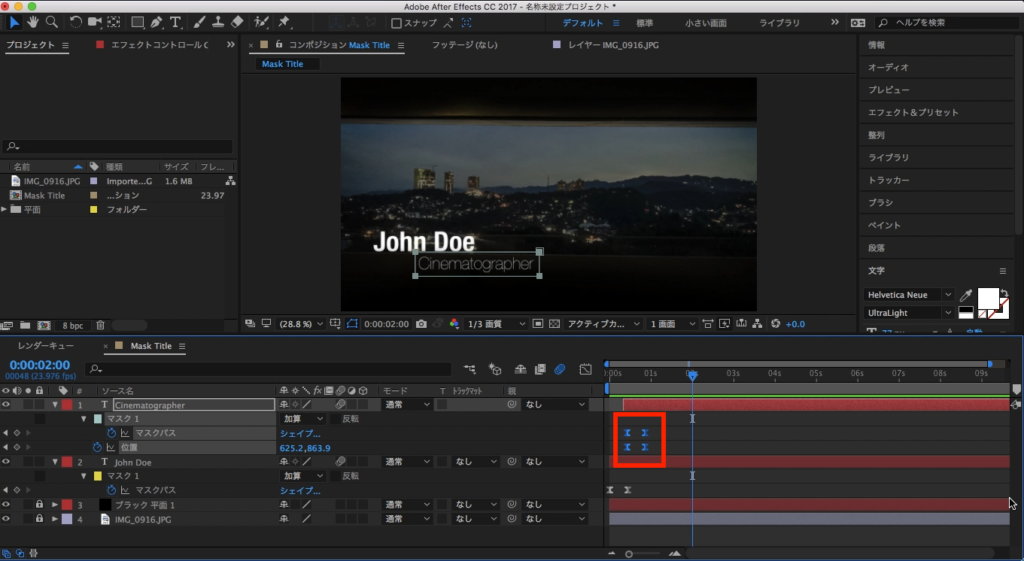
Task: Select the Zoom magnifier tool
Action: click(x=51, y=21)
